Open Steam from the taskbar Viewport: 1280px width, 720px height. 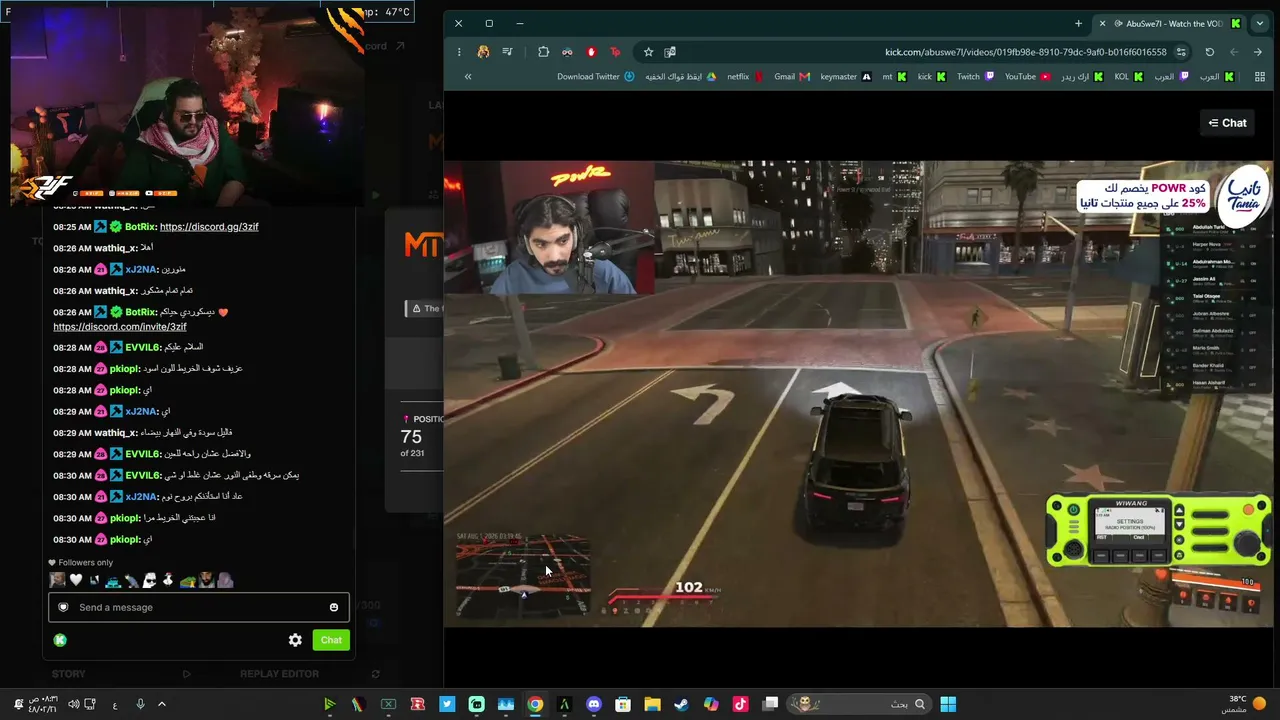681,704
